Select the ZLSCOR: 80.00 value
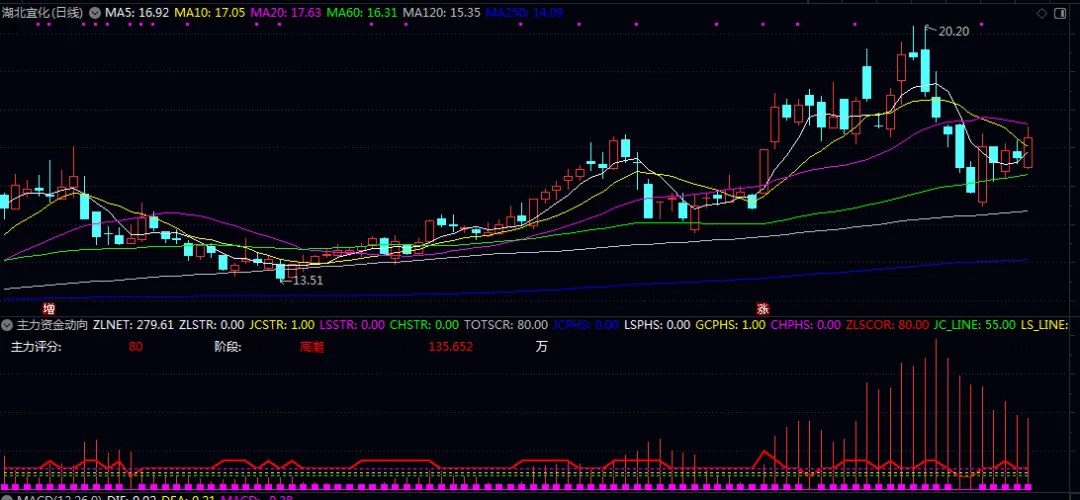1080x500 pixels. click(x=887, y=324)
